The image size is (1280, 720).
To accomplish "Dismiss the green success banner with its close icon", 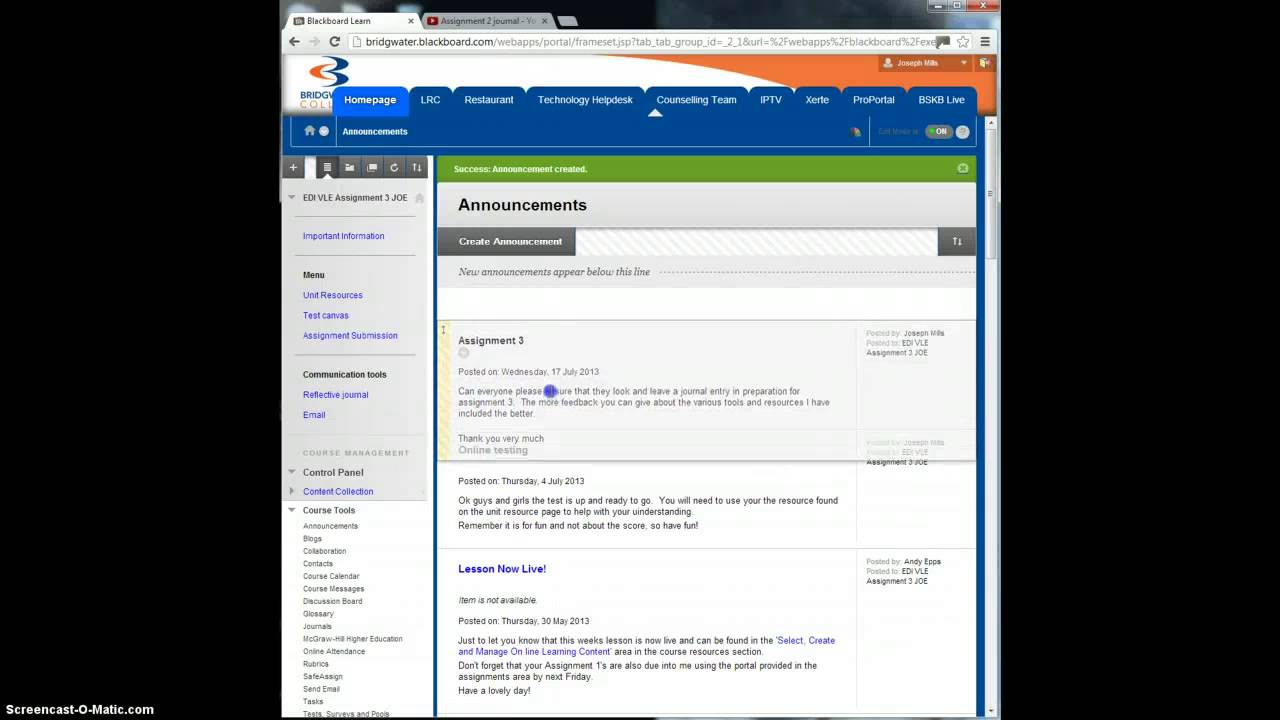I will coord(963,168).
